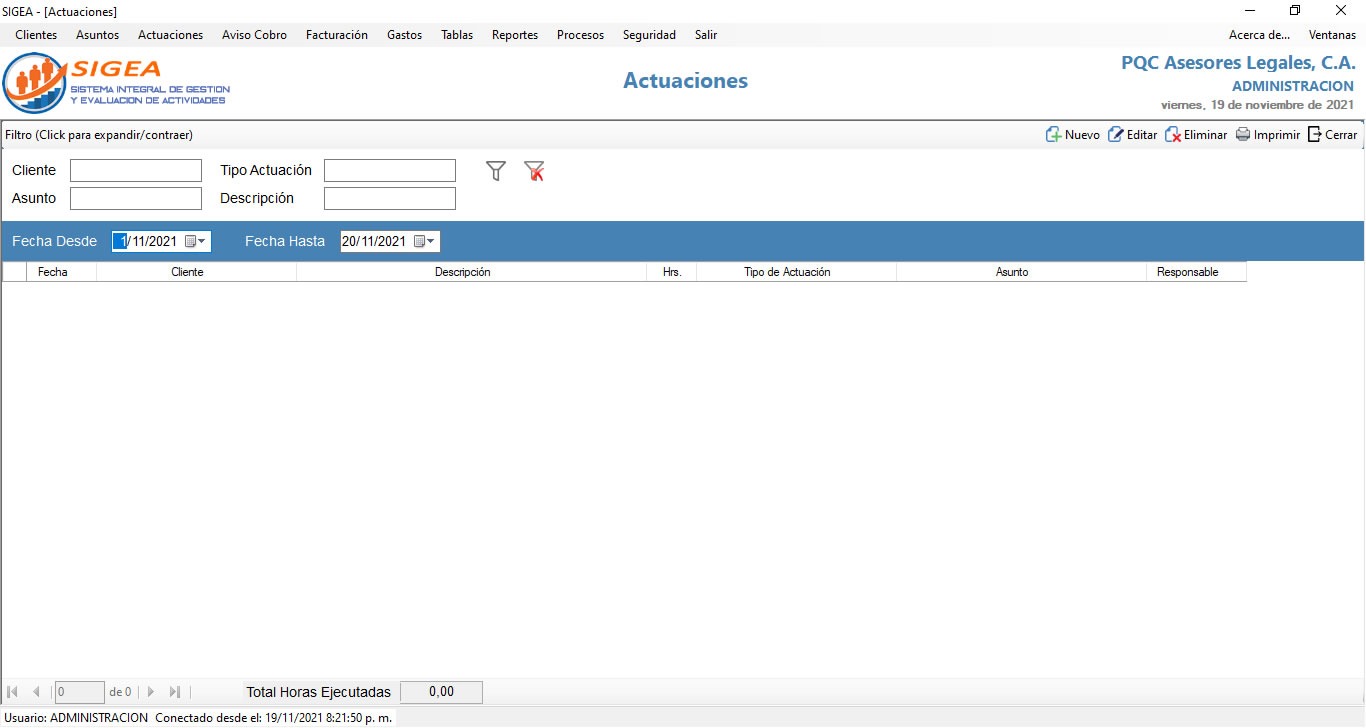Open the Gastos menu
This screenshot has width=1366, height=728.
404,35
